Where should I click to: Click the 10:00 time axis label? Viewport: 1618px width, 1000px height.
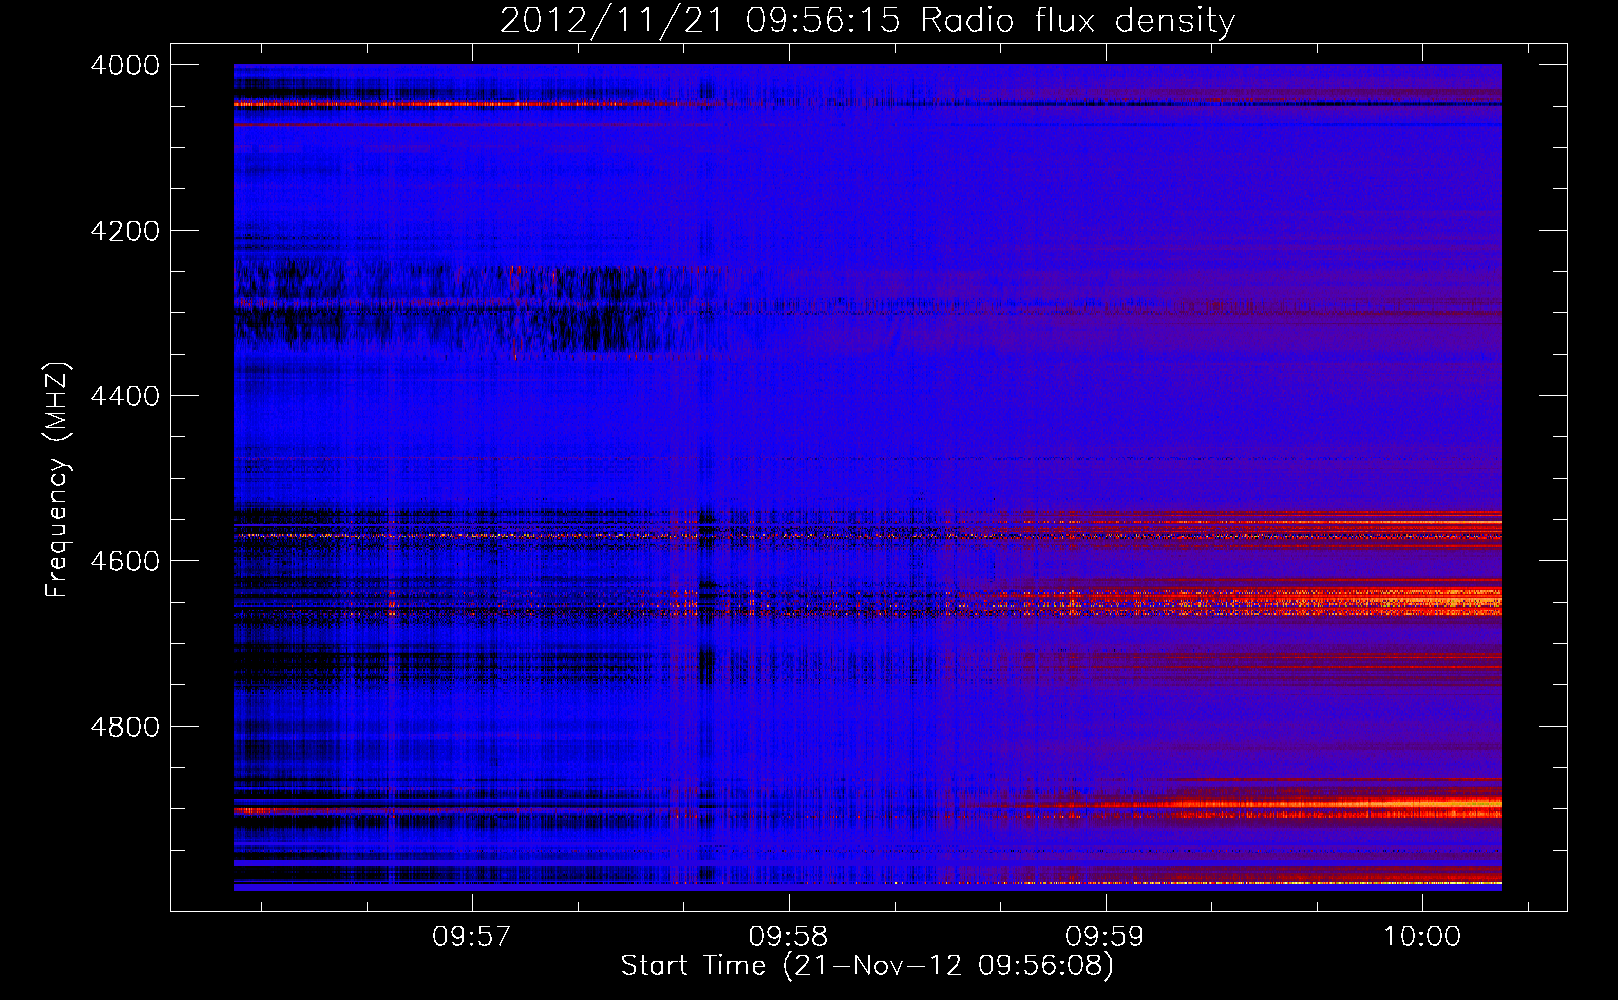point(1422,937)
